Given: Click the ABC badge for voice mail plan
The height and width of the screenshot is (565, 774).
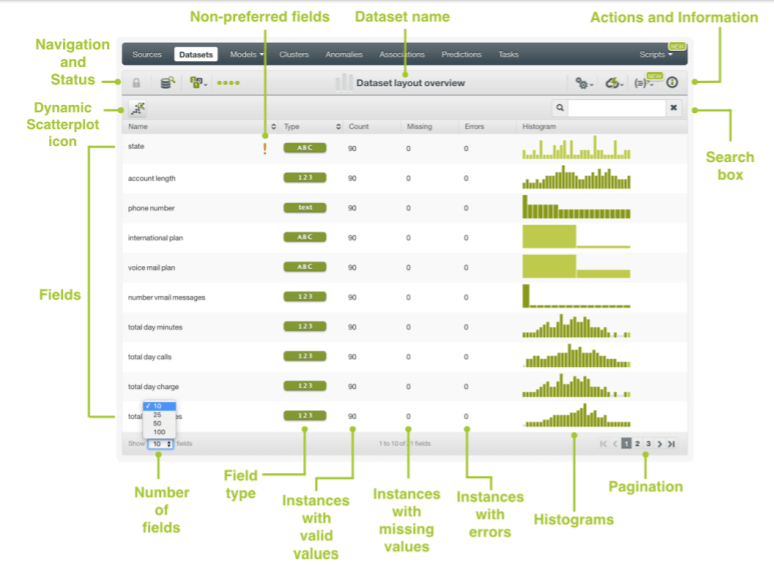Looking at the screenshot, I should click(x=305, y=266).
